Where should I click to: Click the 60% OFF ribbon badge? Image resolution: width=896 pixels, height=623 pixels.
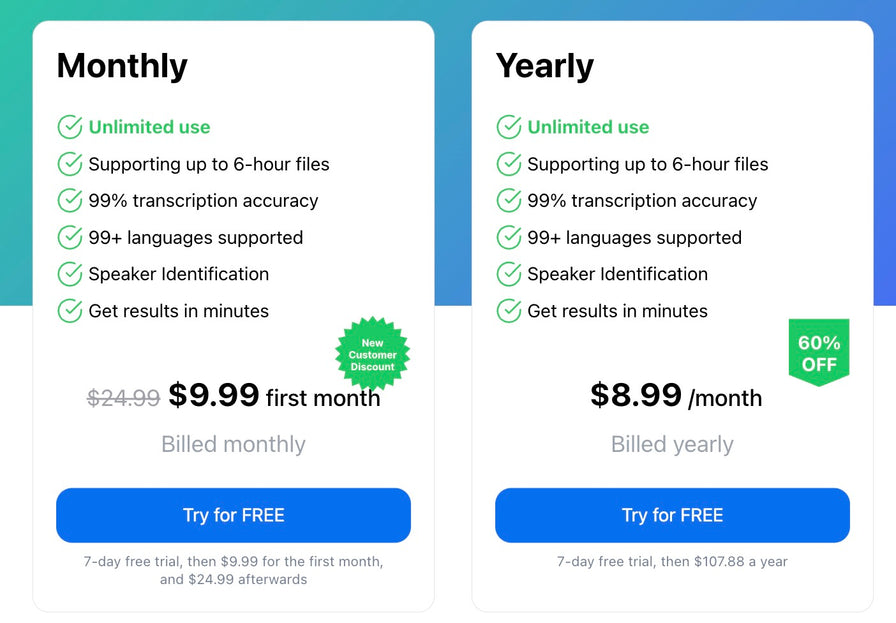[x=818, y=352]
